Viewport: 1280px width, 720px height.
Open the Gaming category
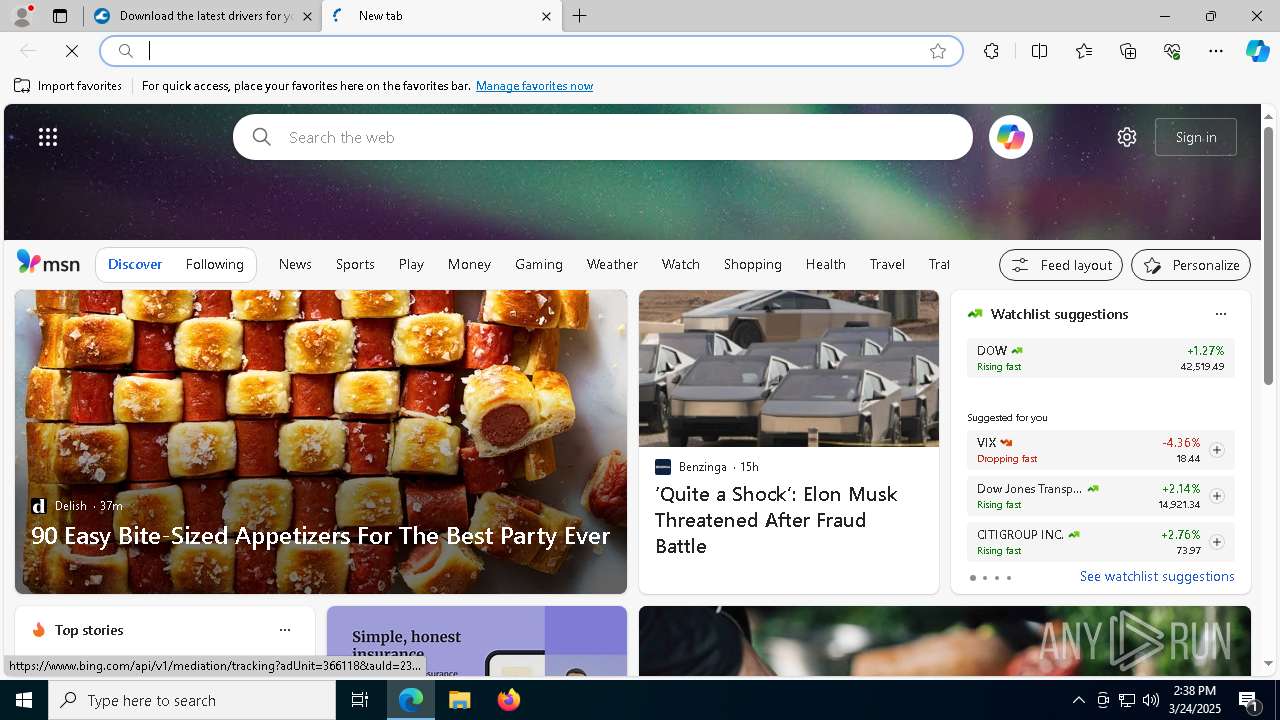tap(539, 264)
